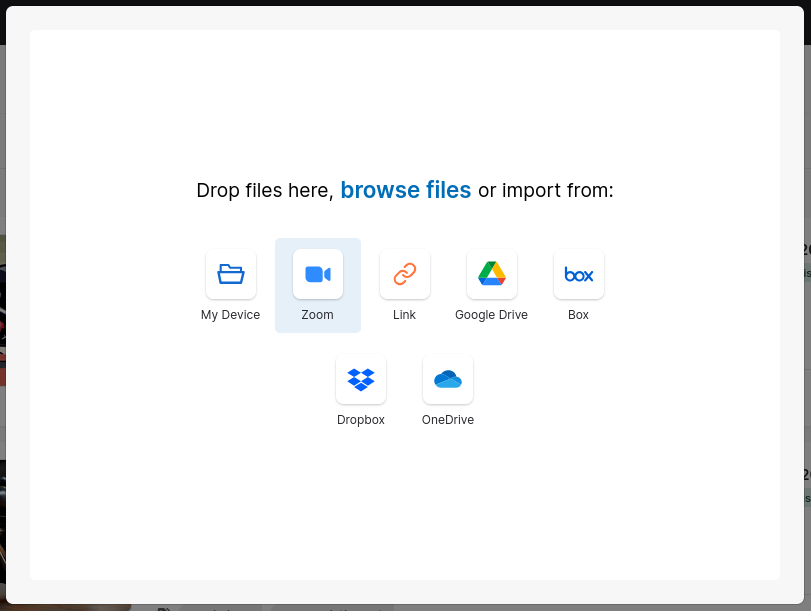Import from the Google Drive icon
Image resolution: width=811 pixels, height=611 pixels.
[491, 274]
